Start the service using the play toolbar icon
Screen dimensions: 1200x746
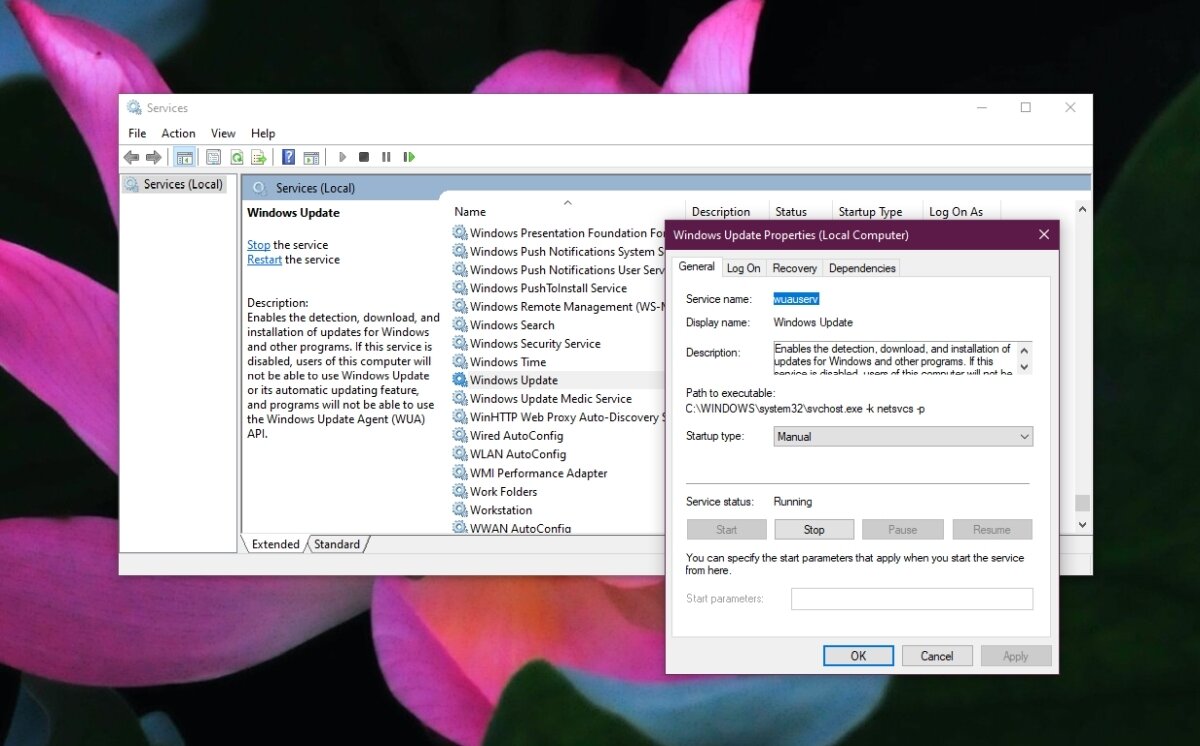point(342,157)
